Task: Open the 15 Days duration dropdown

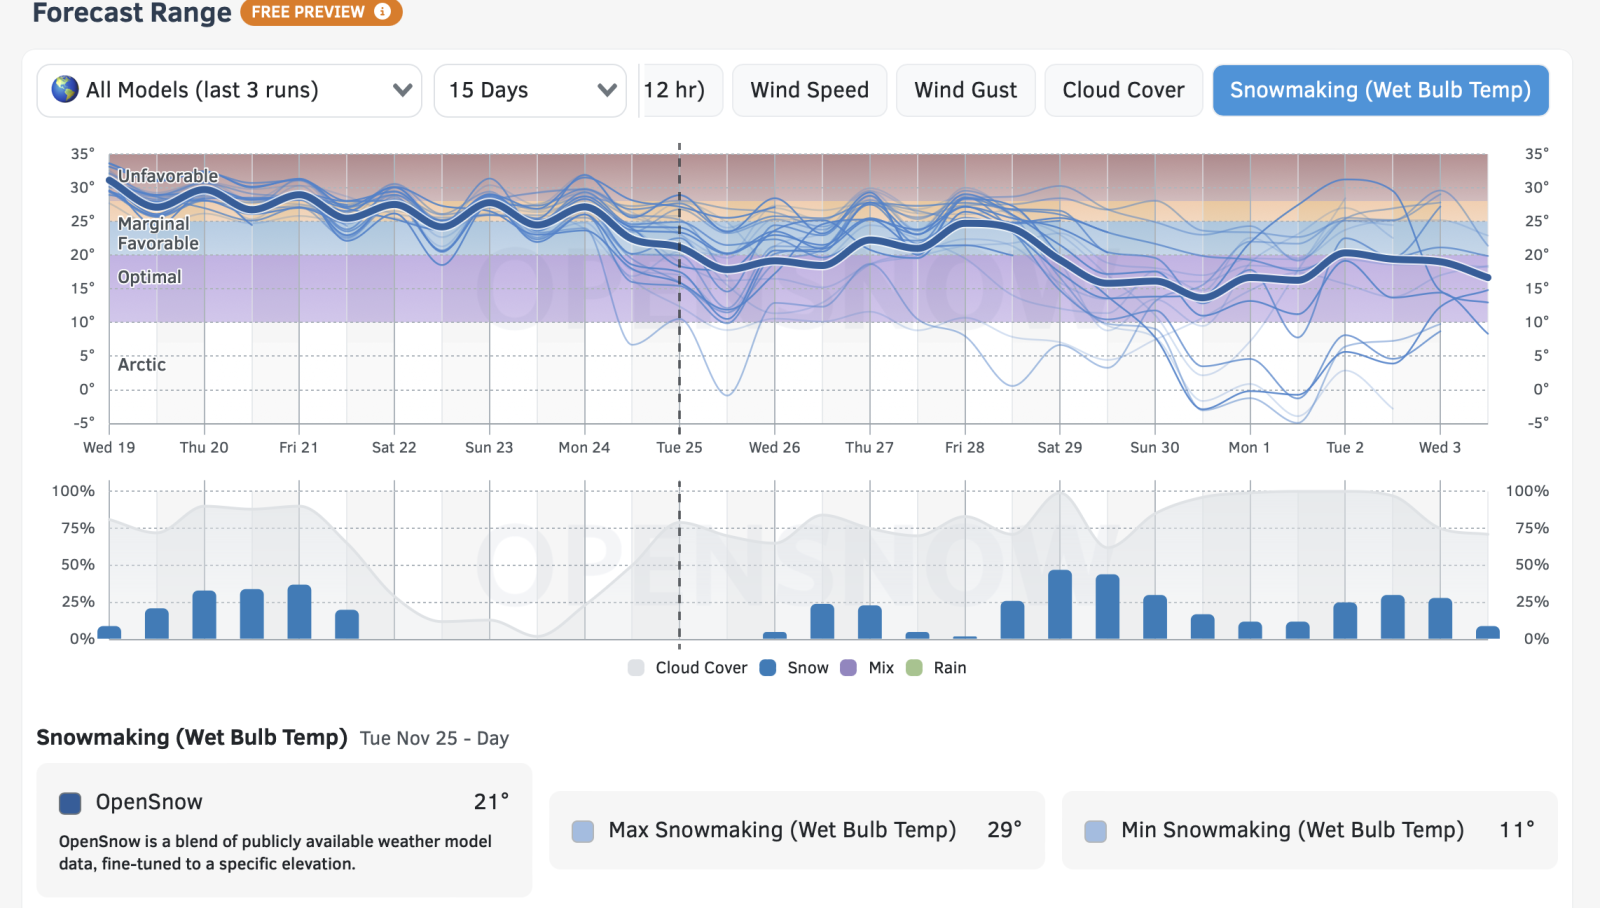Action: click(530, 90)
